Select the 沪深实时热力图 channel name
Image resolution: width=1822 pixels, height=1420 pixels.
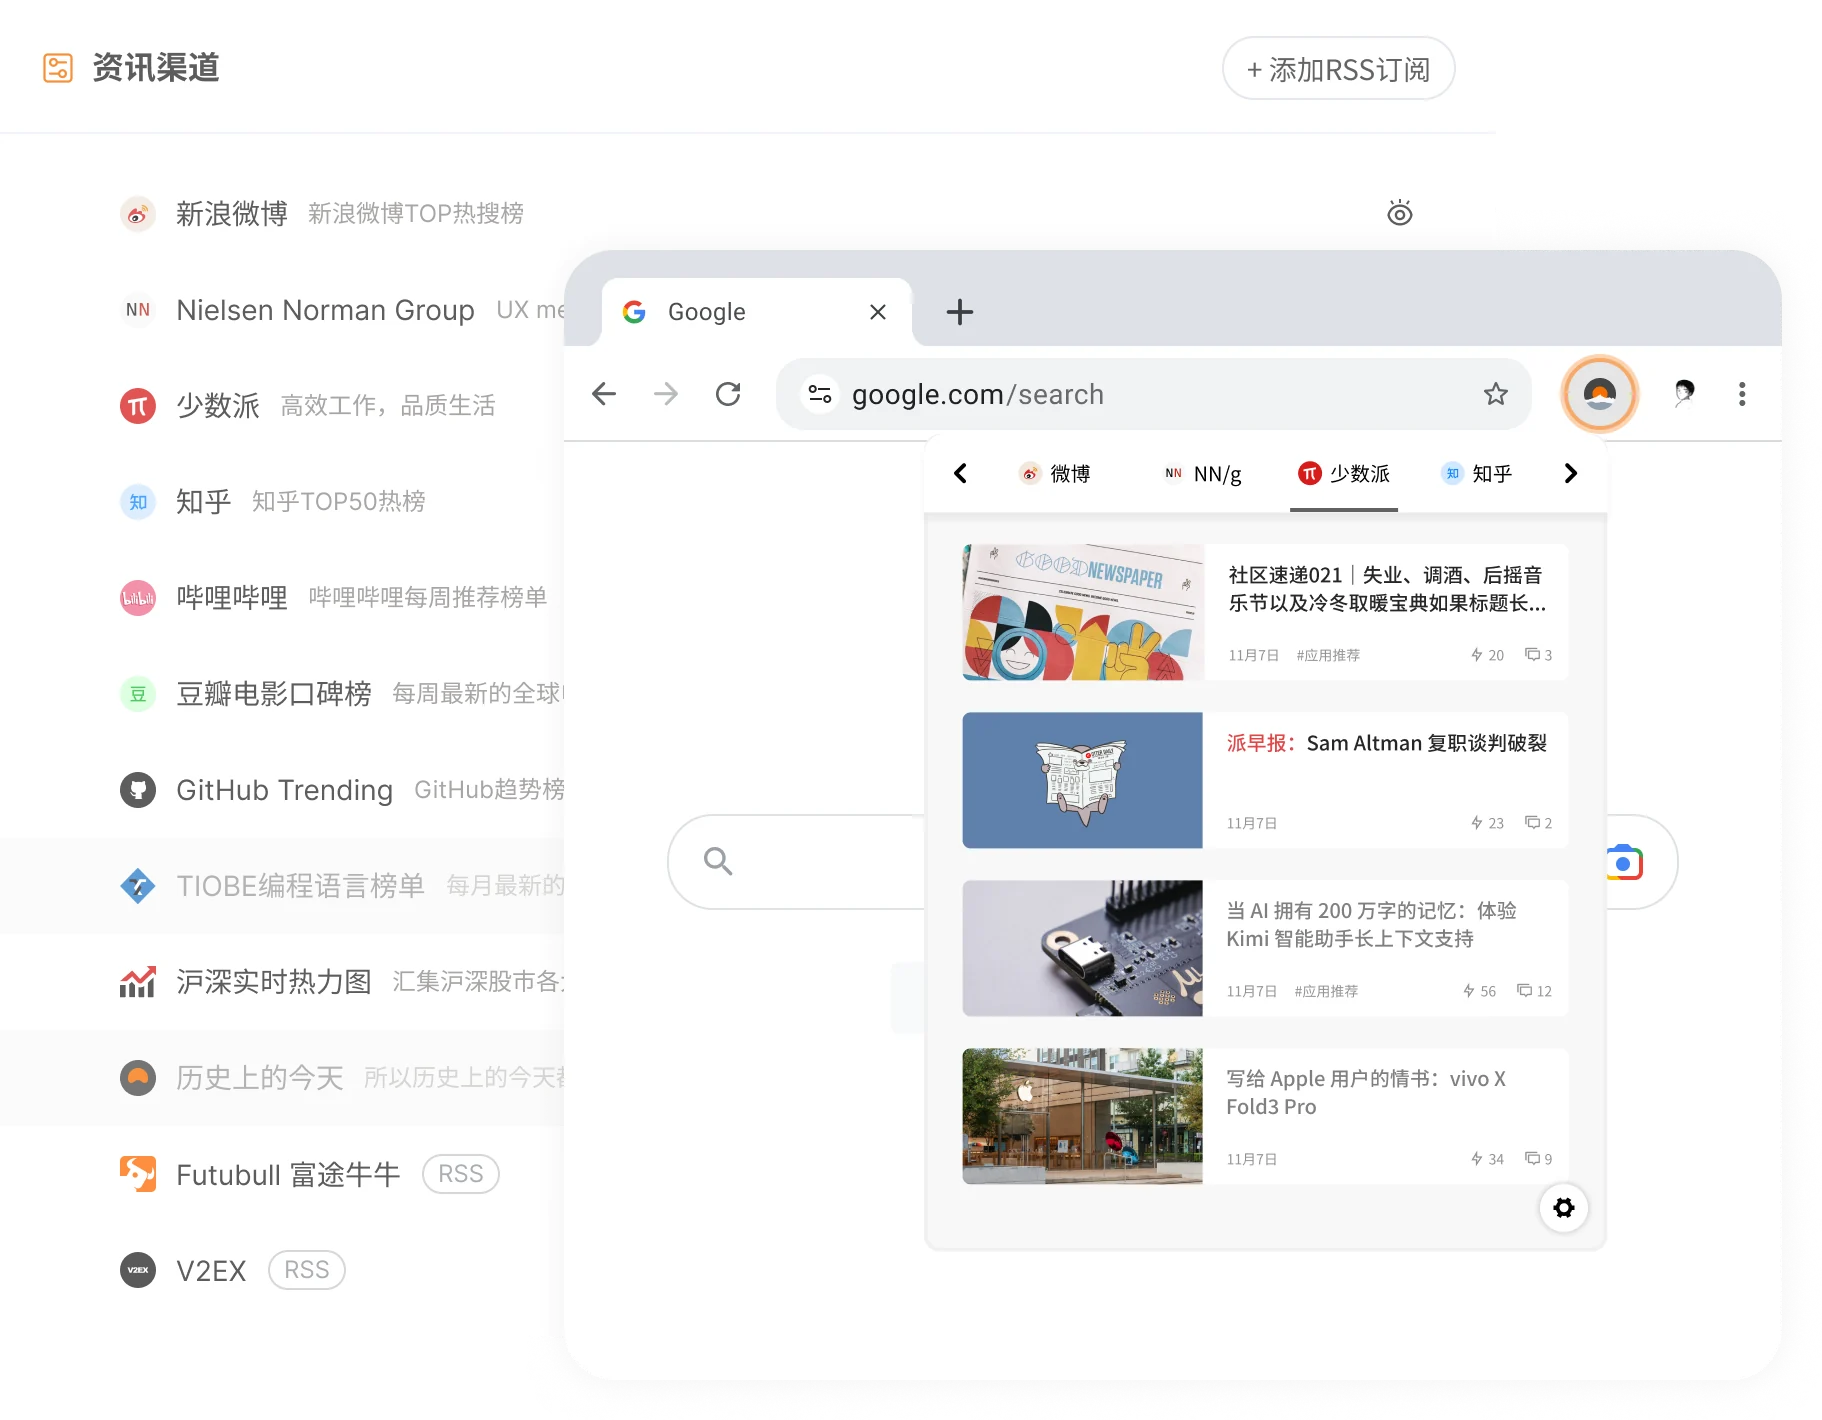[x=274, y=982]
